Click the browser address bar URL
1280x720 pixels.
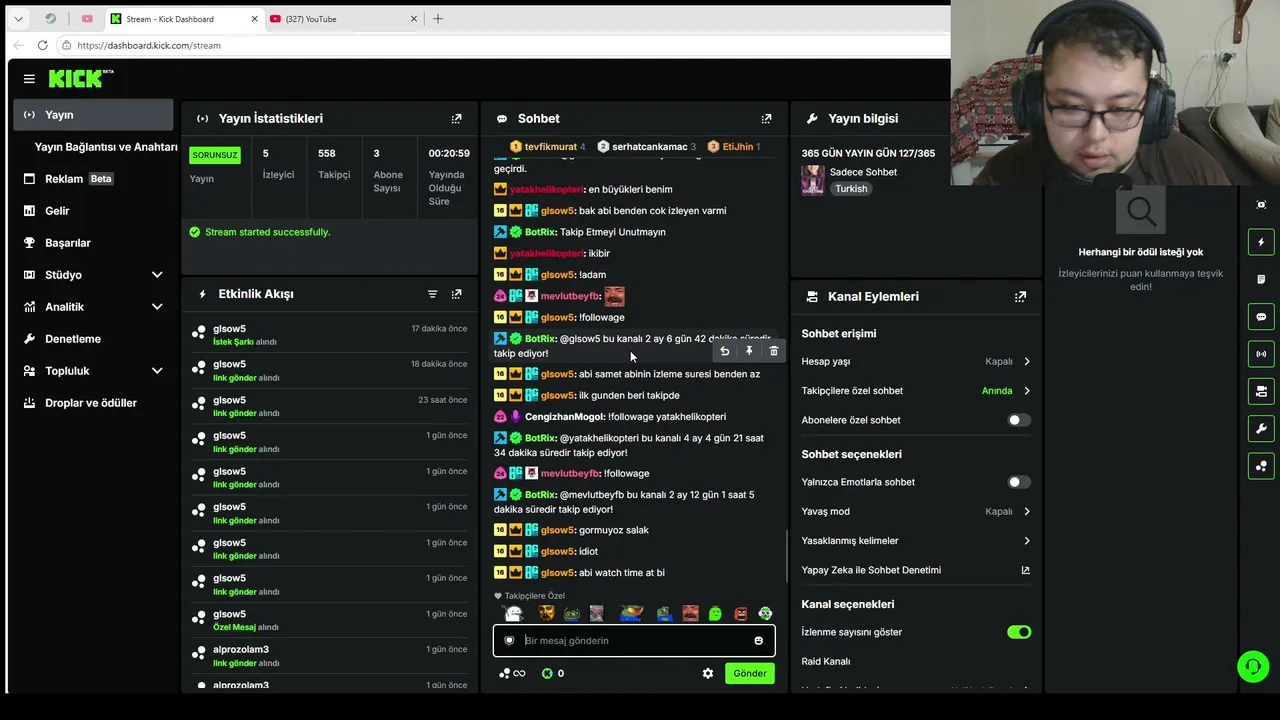149,45
